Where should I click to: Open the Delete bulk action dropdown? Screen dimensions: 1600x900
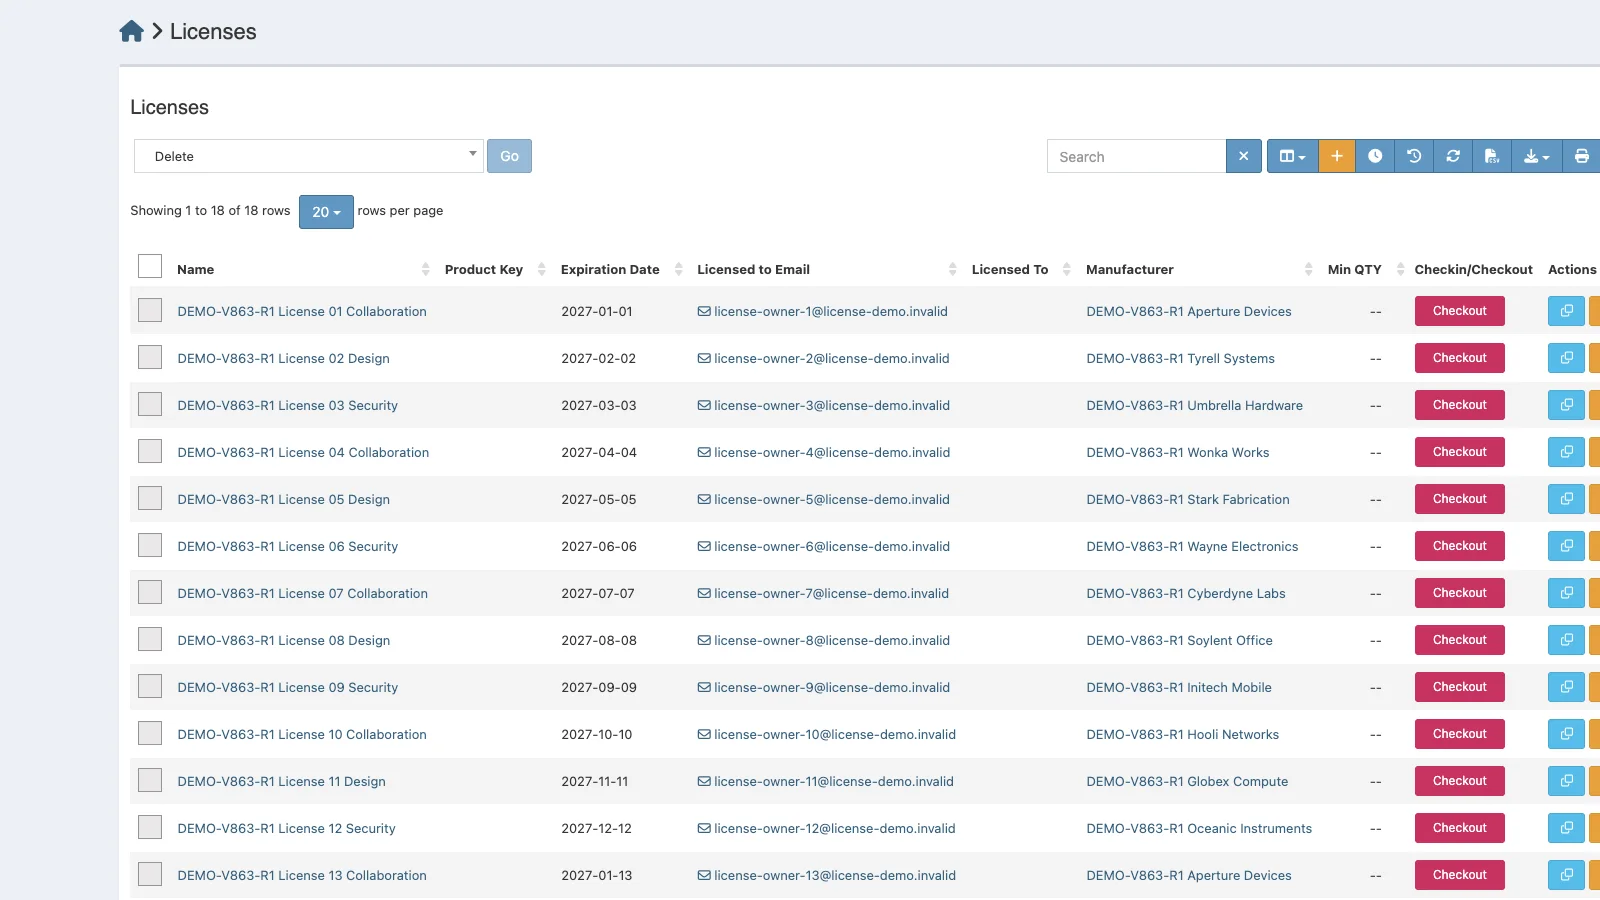click(x=309, y=156)
